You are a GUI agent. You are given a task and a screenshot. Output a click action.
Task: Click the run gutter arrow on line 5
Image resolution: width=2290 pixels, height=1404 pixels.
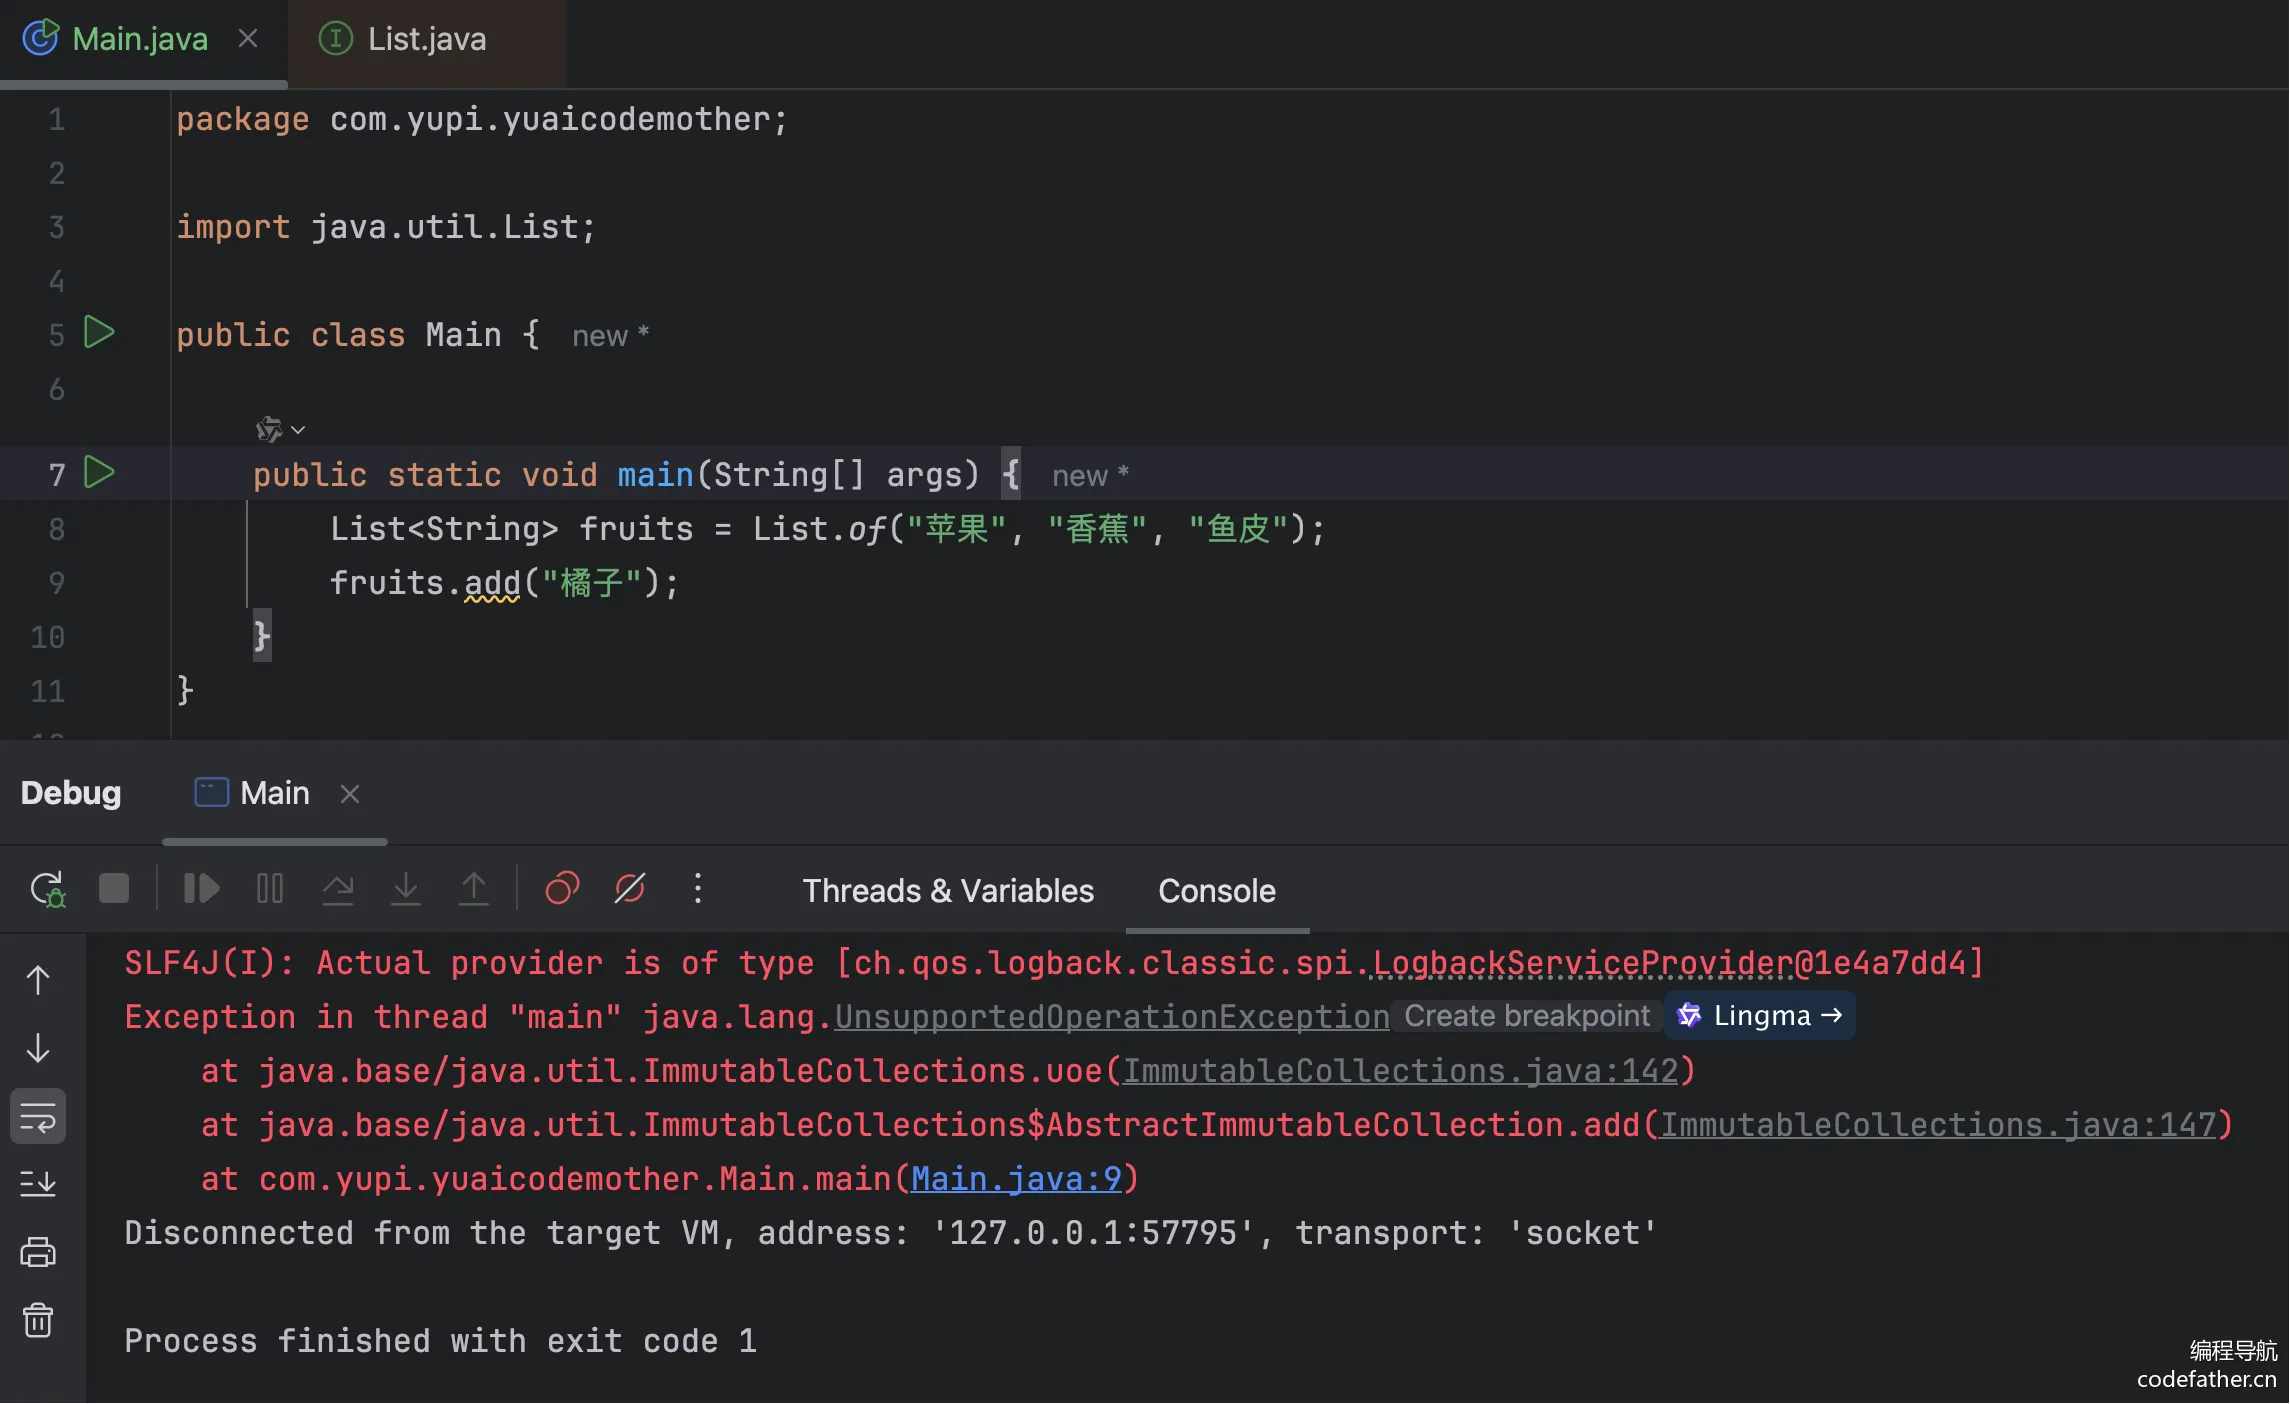[x=99, y=333]
